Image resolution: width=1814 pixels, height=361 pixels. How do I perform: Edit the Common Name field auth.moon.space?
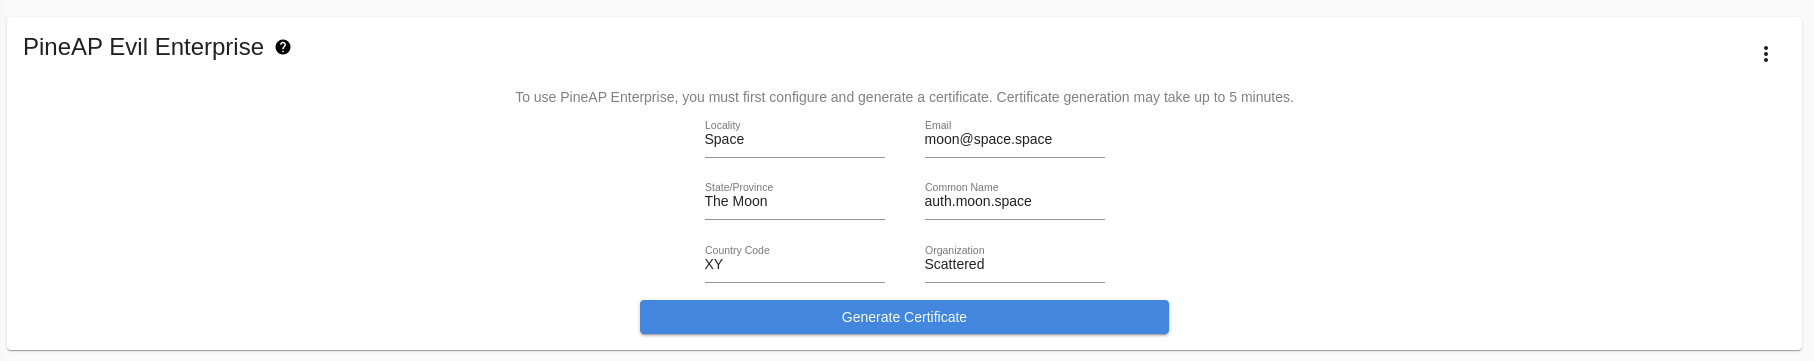pyautogui.click(x=1015, y=201)
